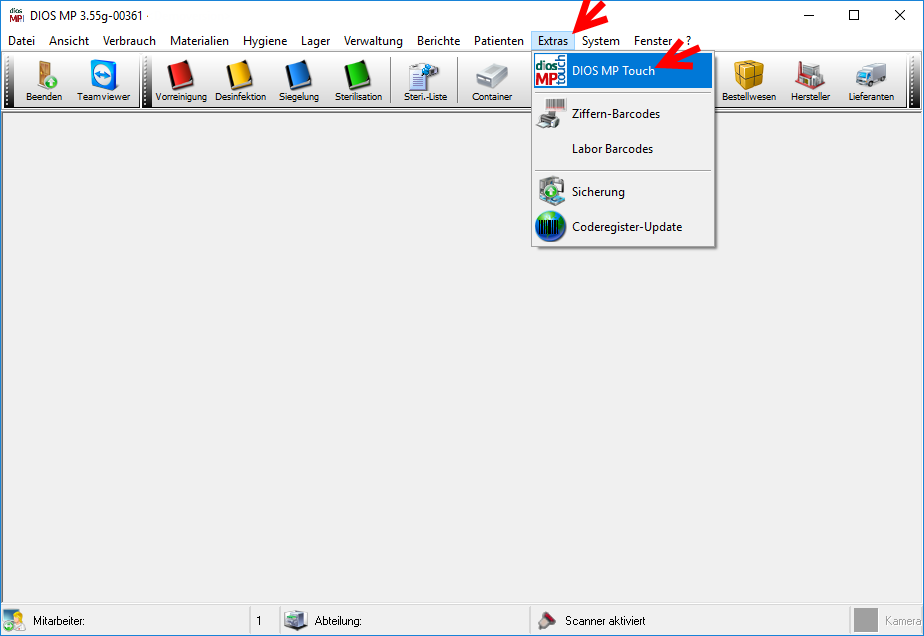Open the Hersteller factory icon

(810, 77)
